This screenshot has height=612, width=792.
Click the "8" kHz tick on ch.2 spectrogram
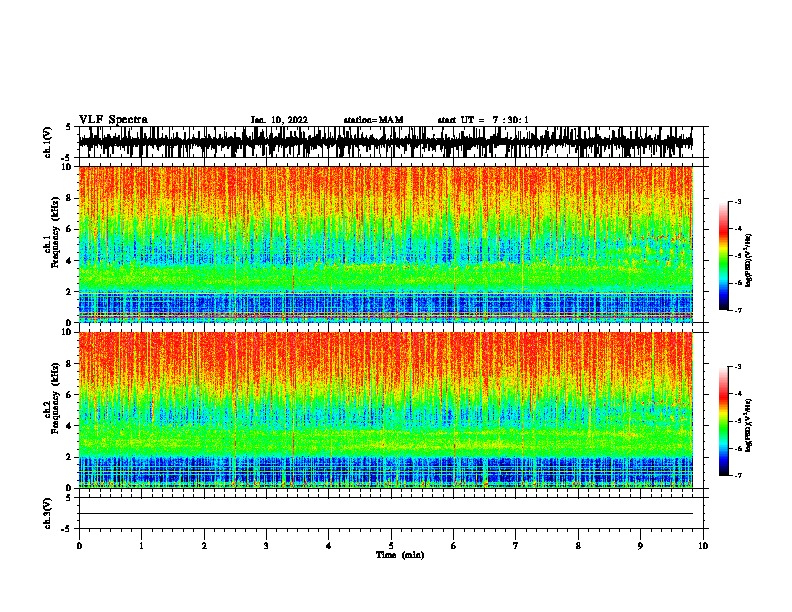point(70,364)
